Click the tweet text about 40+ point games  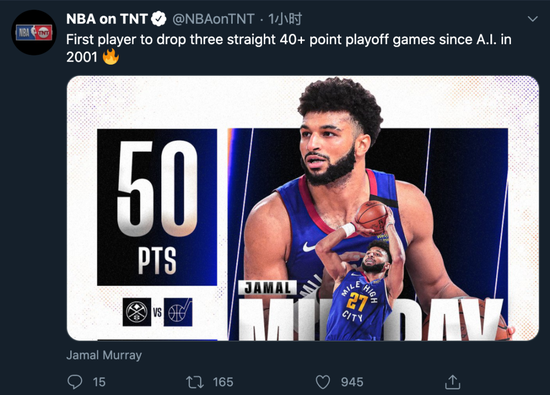click(289, 48)
